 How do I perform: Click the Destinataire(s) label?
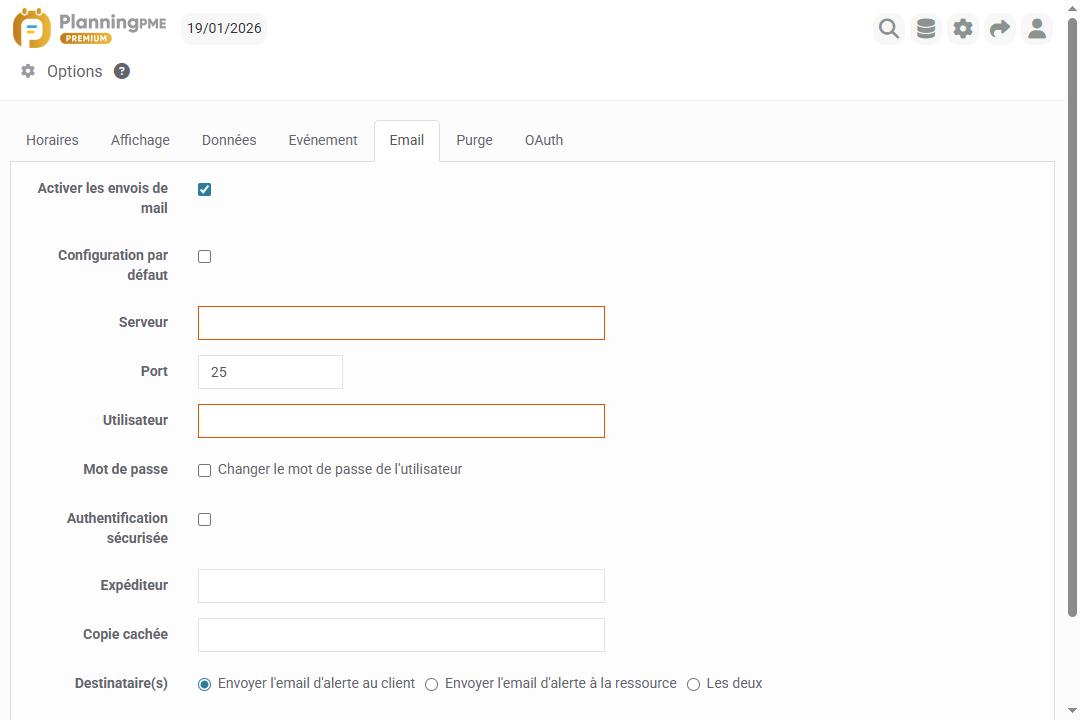(x=121, y=683)
